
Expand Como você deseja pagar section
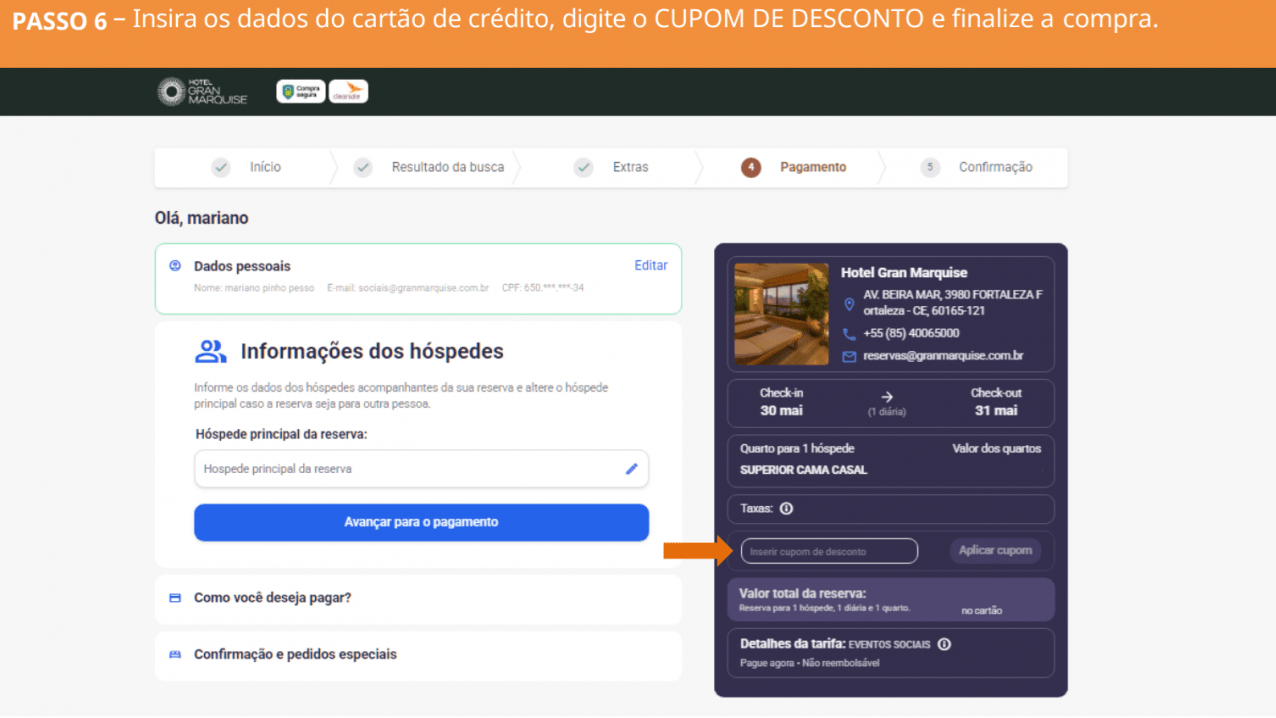[418, 598]
